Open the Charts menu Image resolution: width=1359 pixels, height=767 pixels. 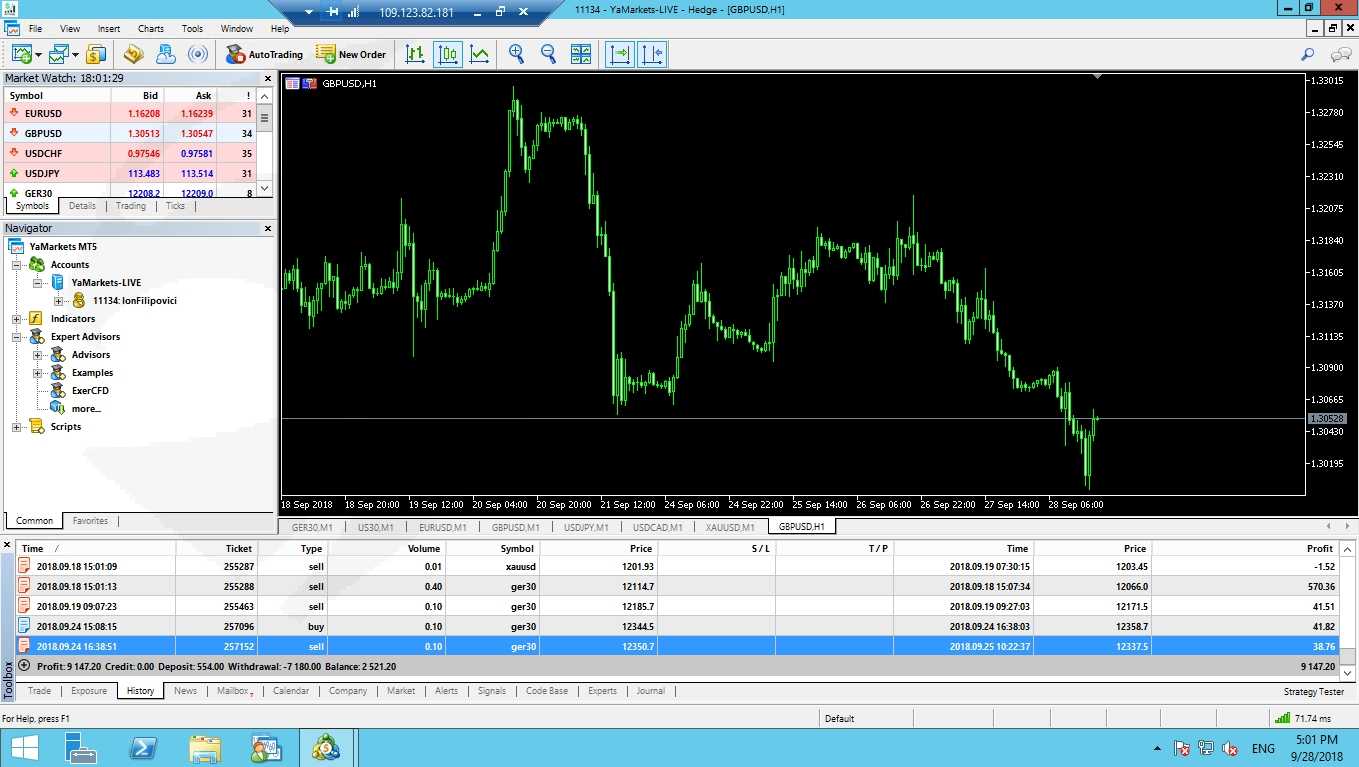pyautogui.click(x=151, y=29)
